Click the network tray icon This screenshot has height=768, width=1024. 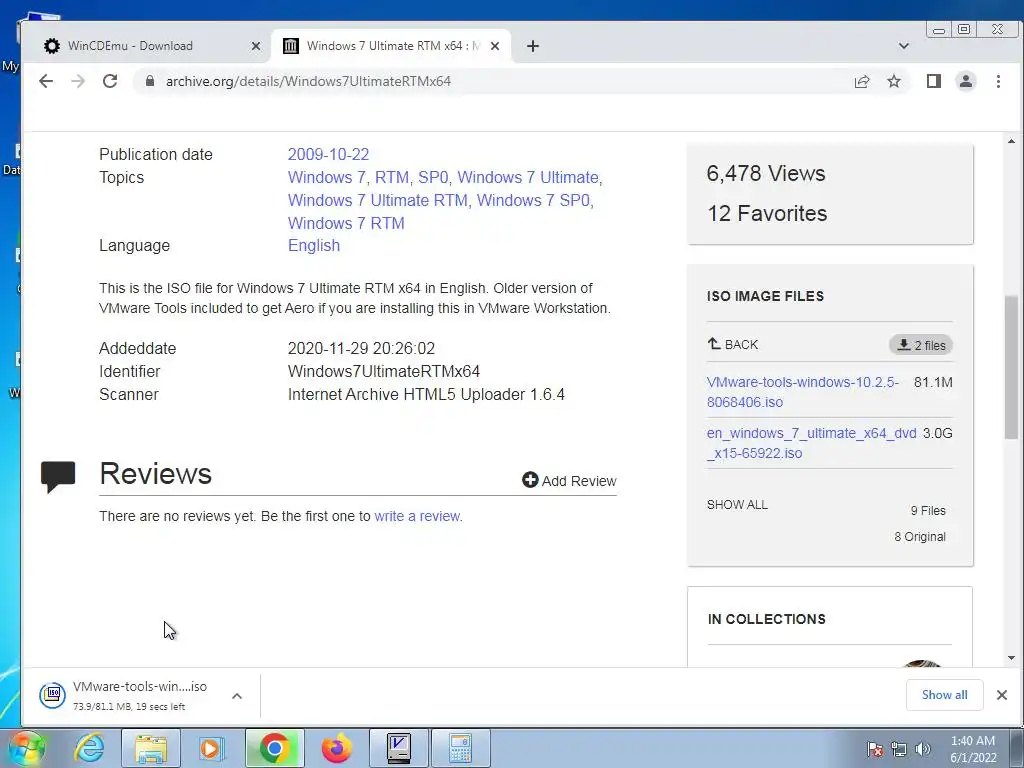tap(899, 749)
